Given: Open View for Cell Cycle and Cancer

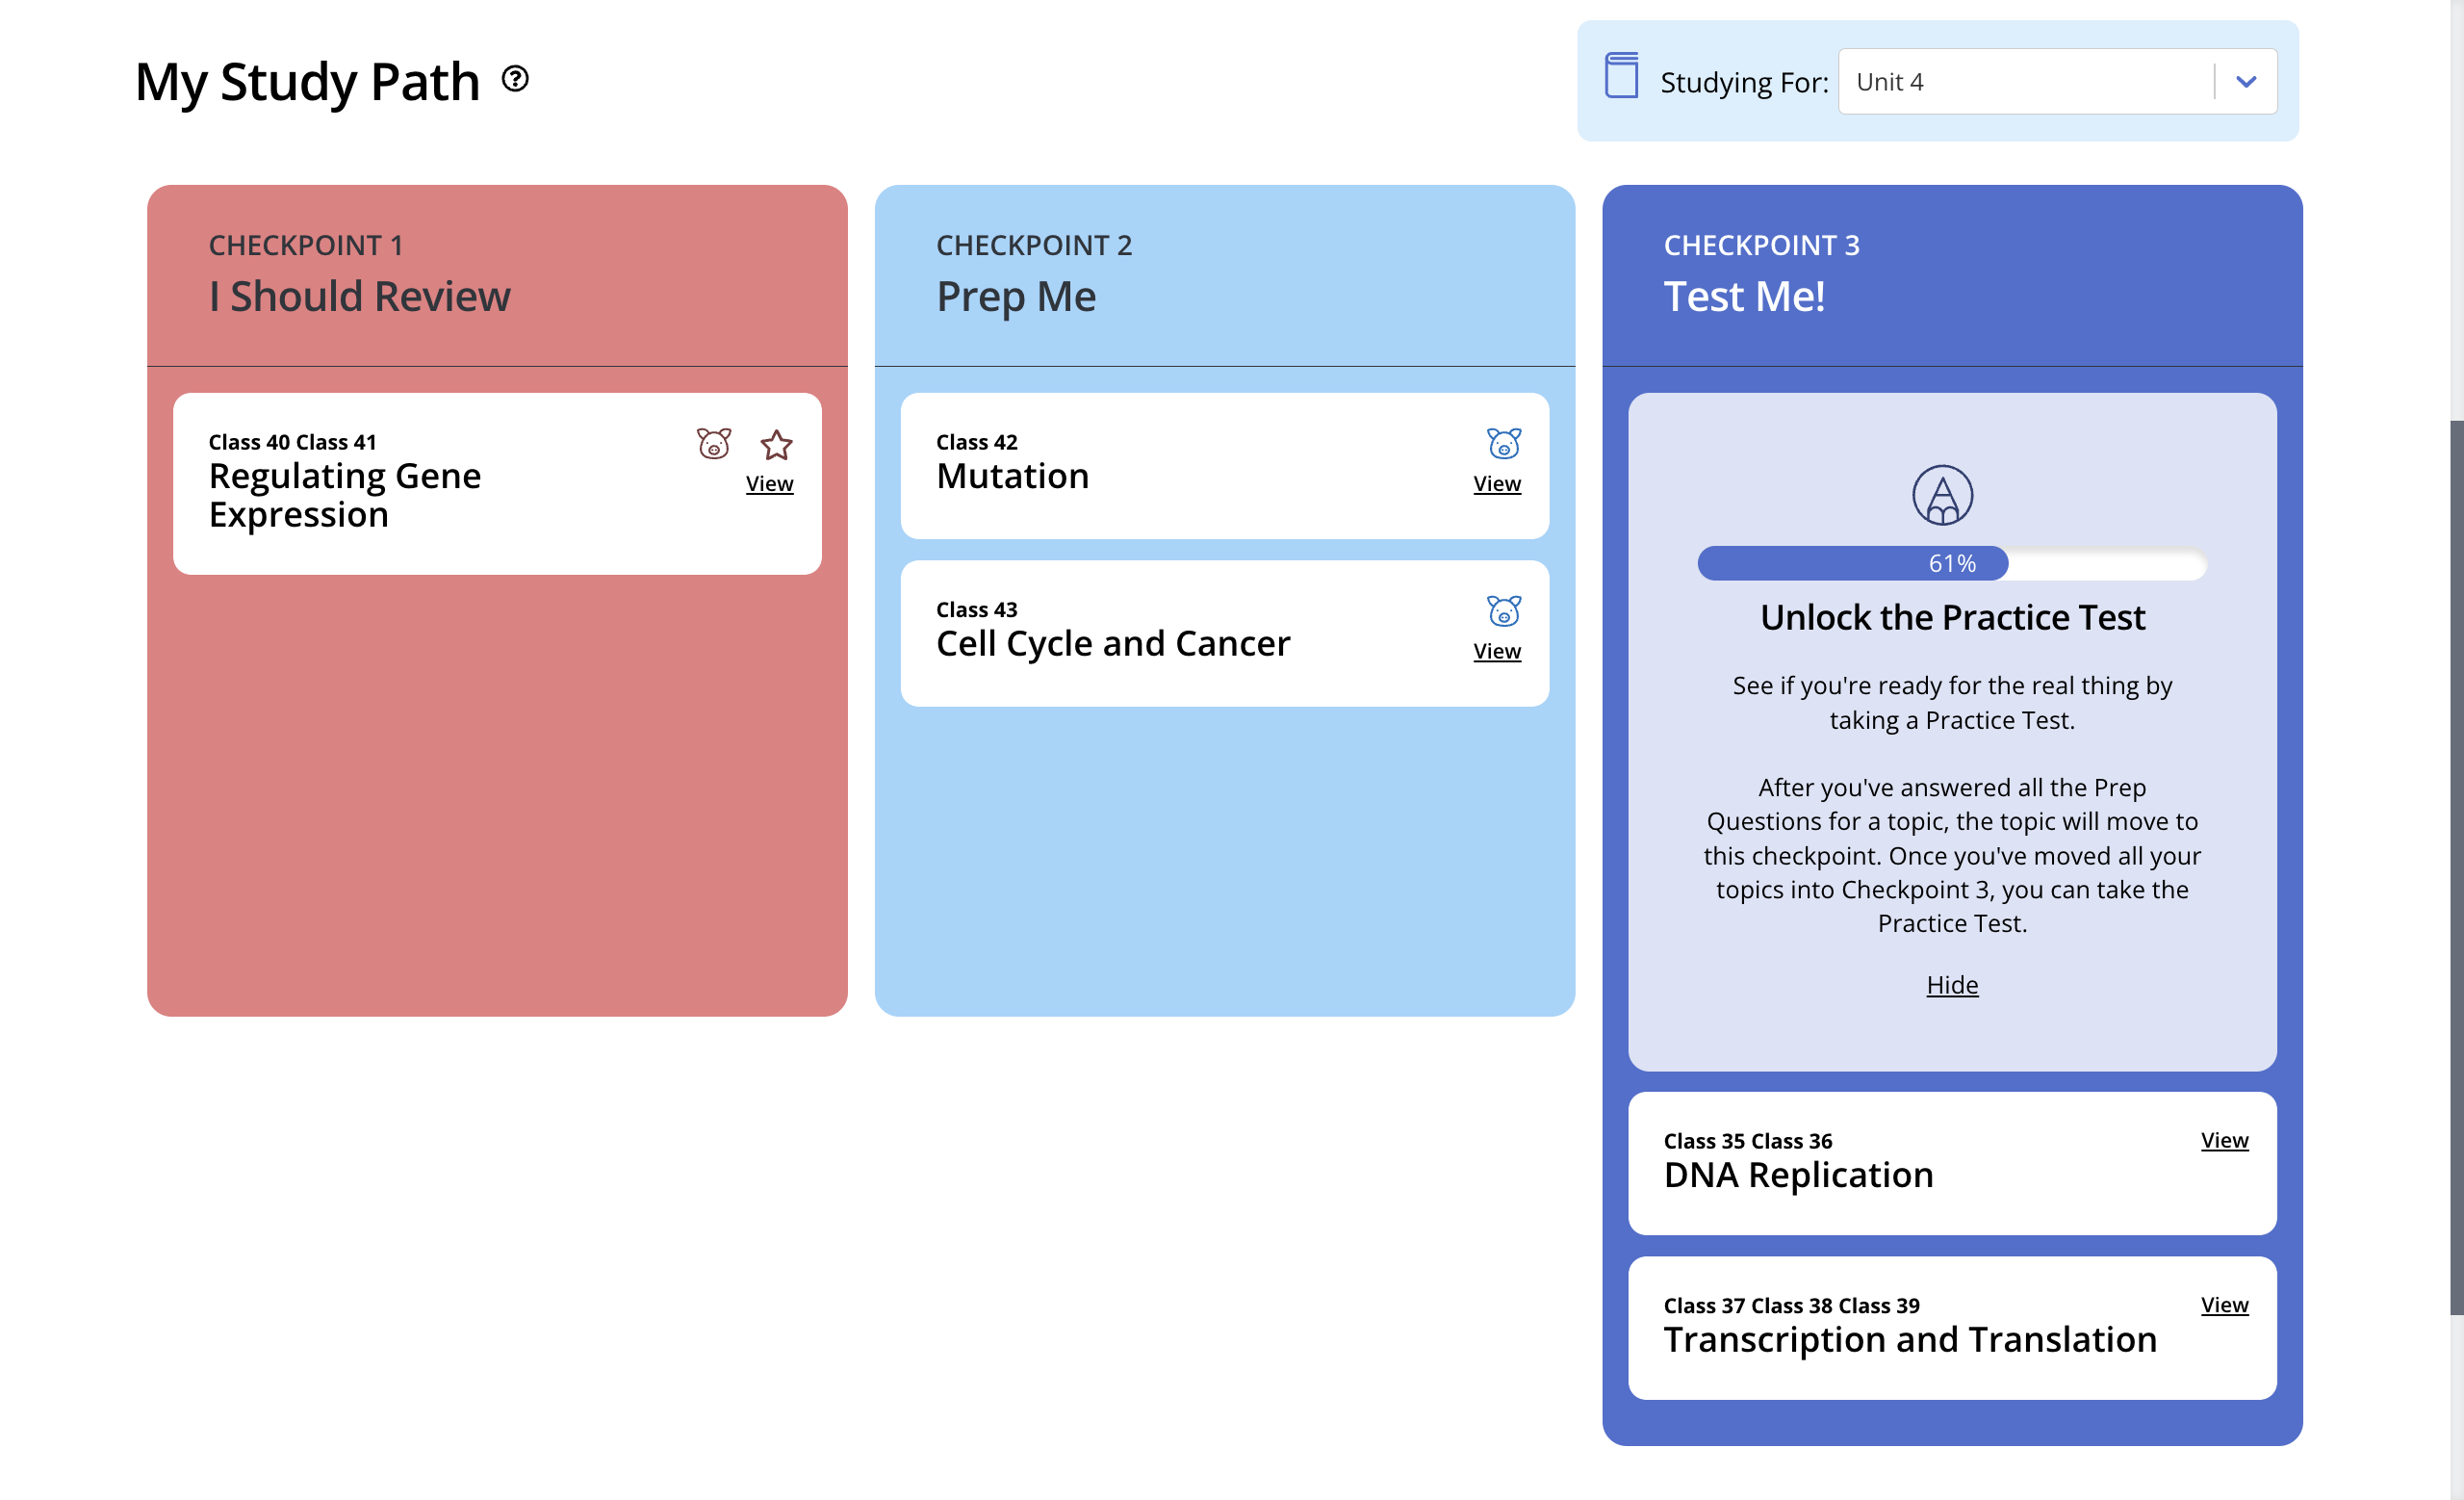Looking at the screenshot, I should pos(1496,652).
